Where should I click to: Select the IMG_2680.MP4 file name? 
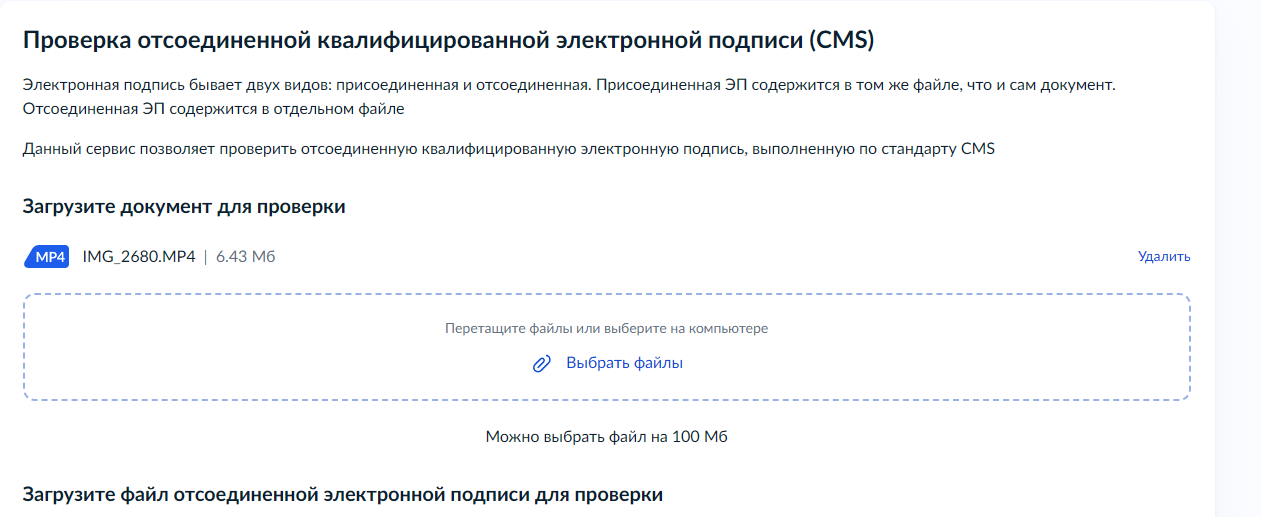139,257
